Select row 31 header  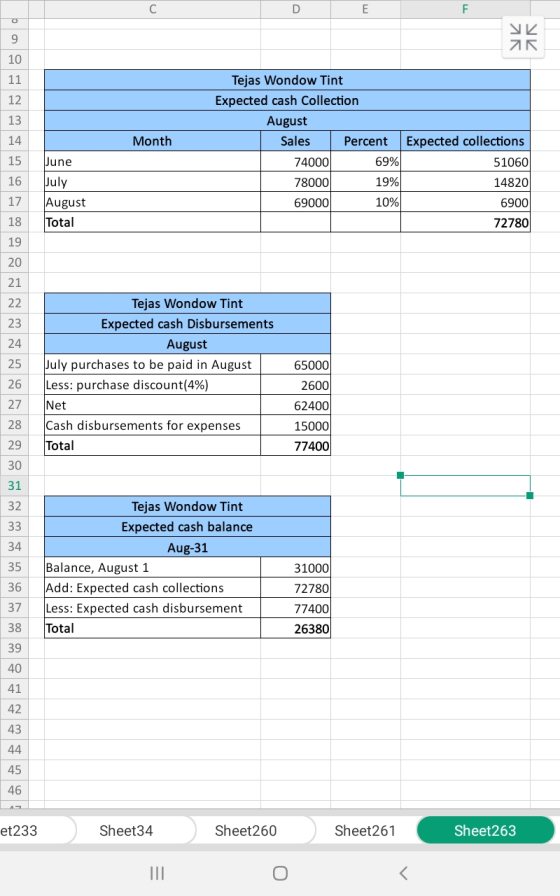click(x=14, y=486)
